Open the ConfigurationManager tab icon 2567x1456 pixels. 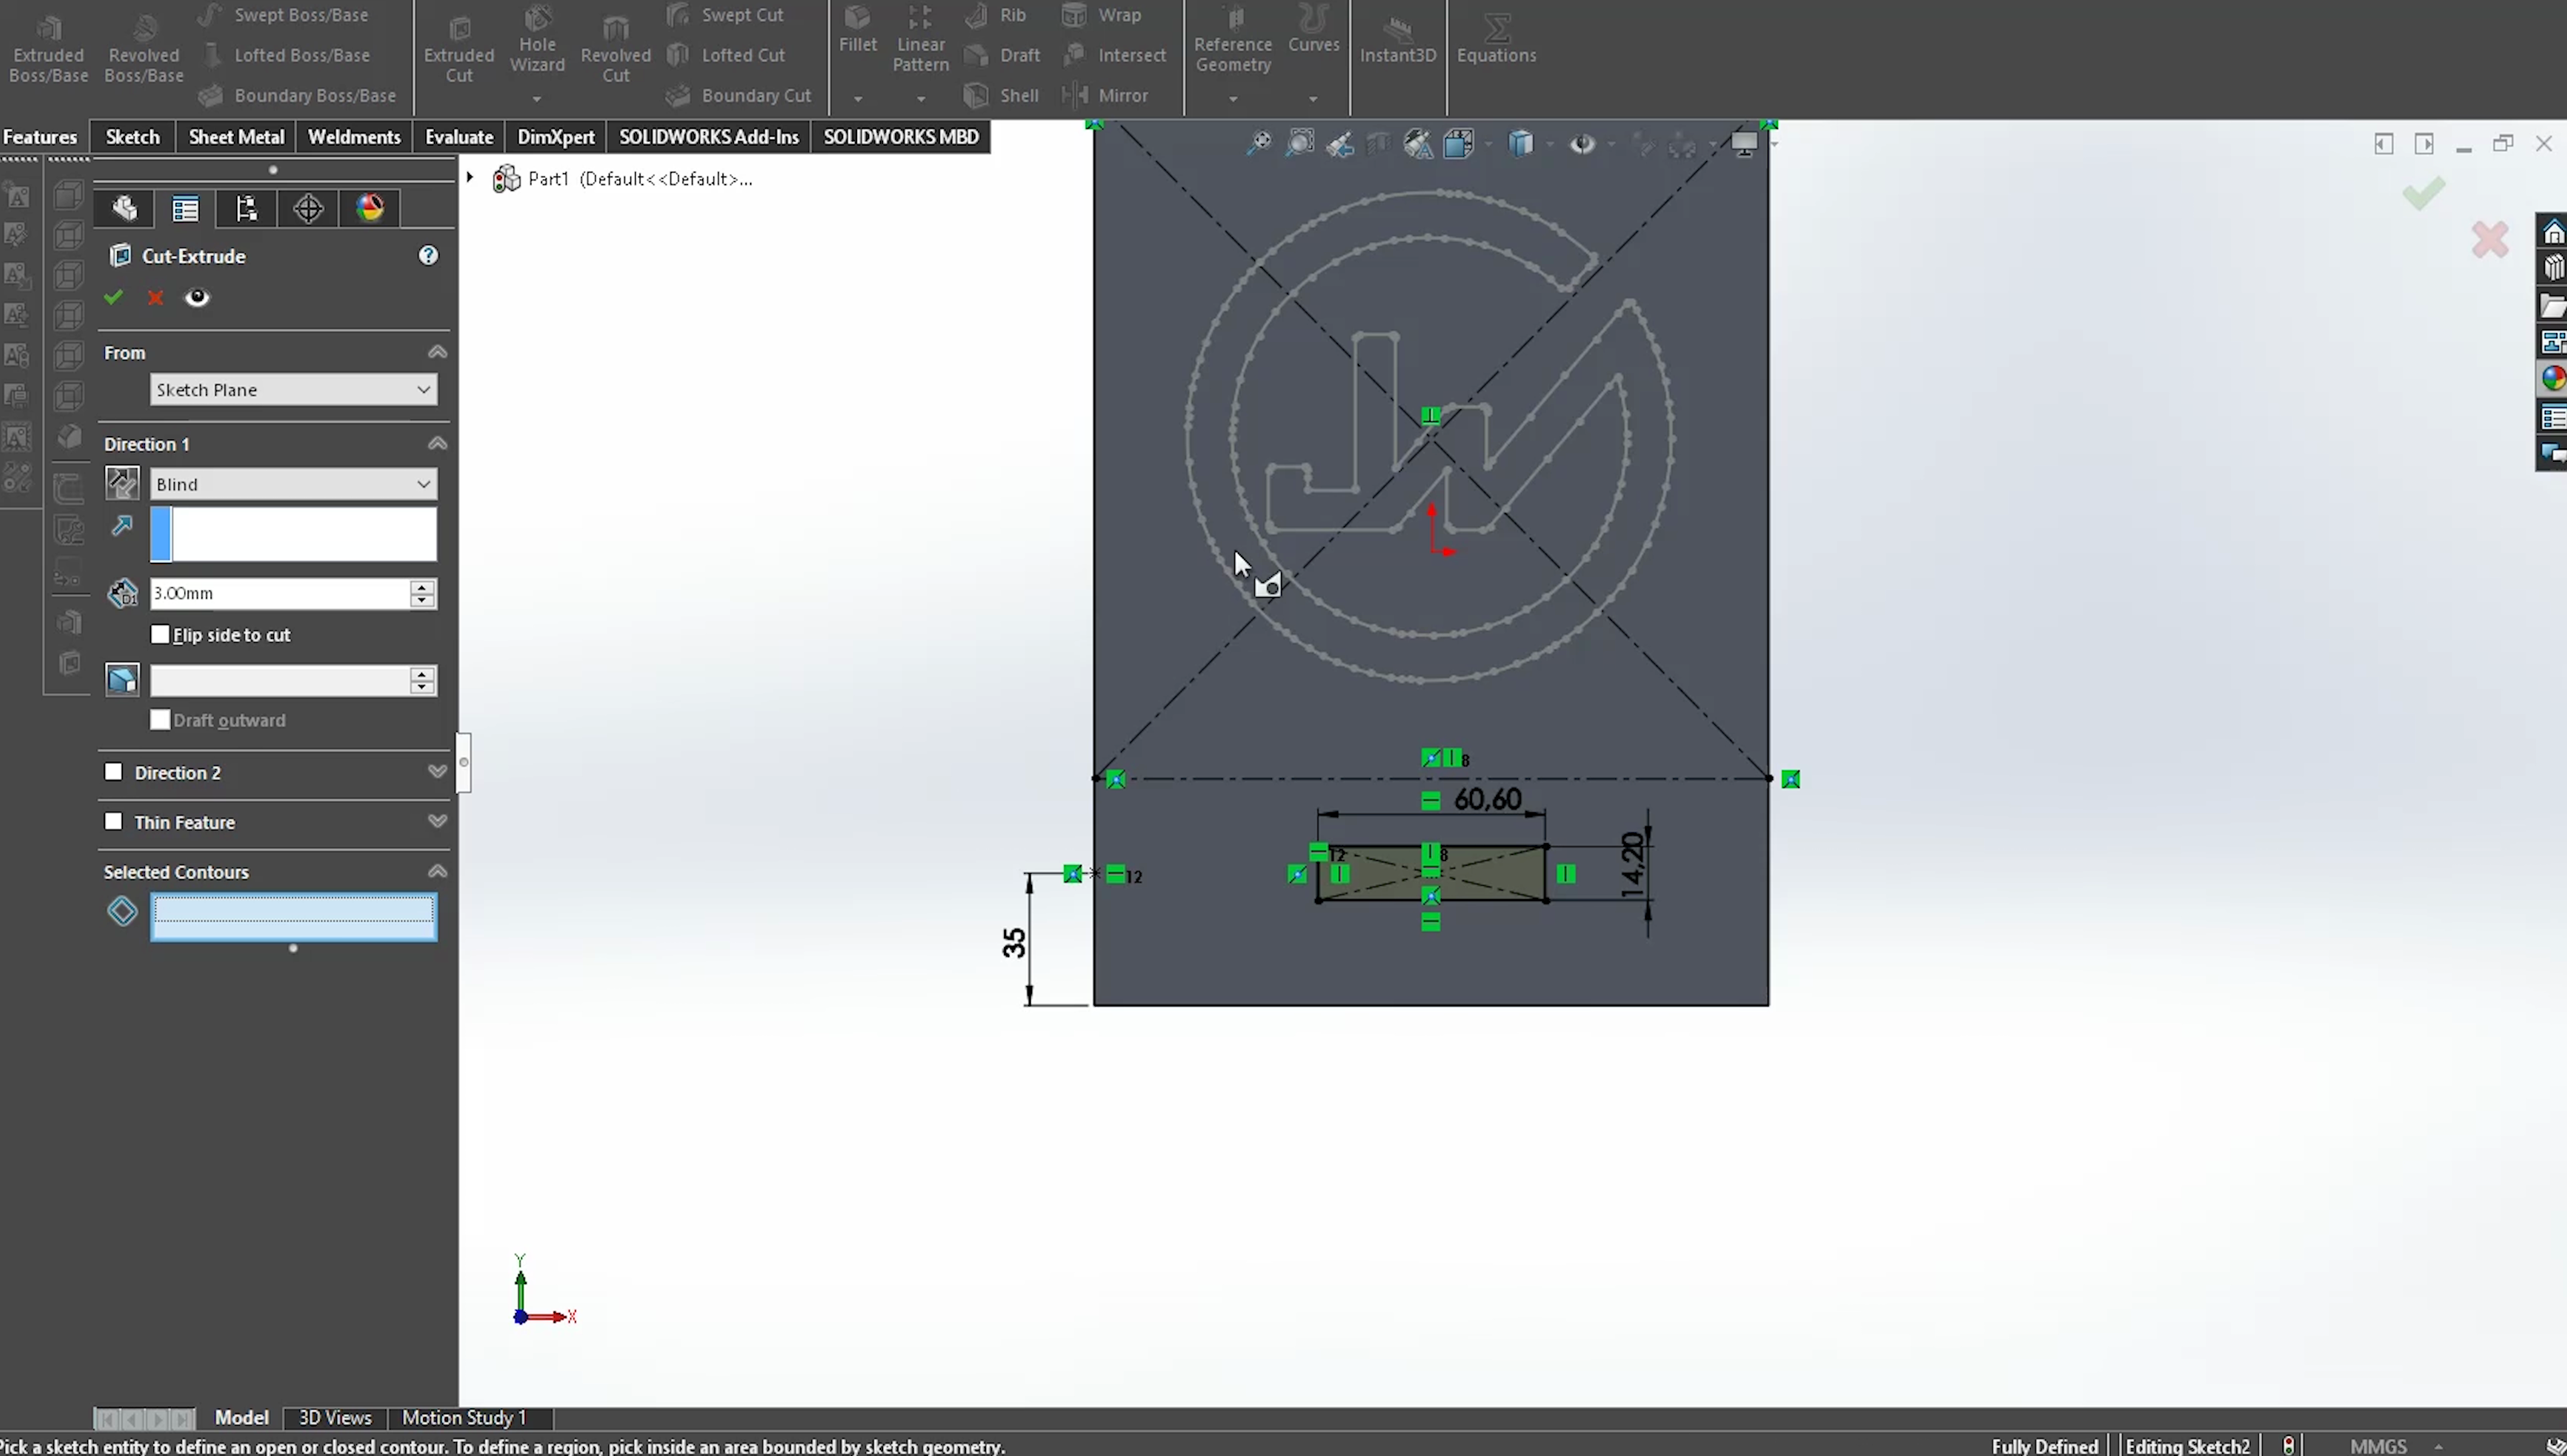(x=246, y=208)
